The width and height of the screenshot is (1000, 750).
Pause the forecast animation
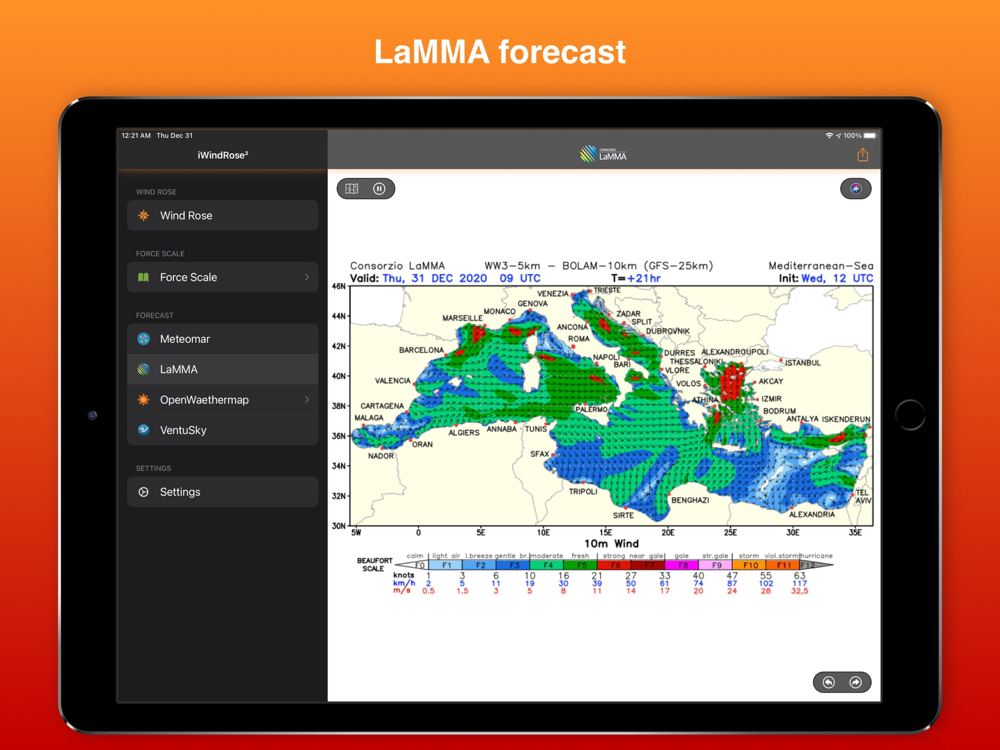coord(379,189)
